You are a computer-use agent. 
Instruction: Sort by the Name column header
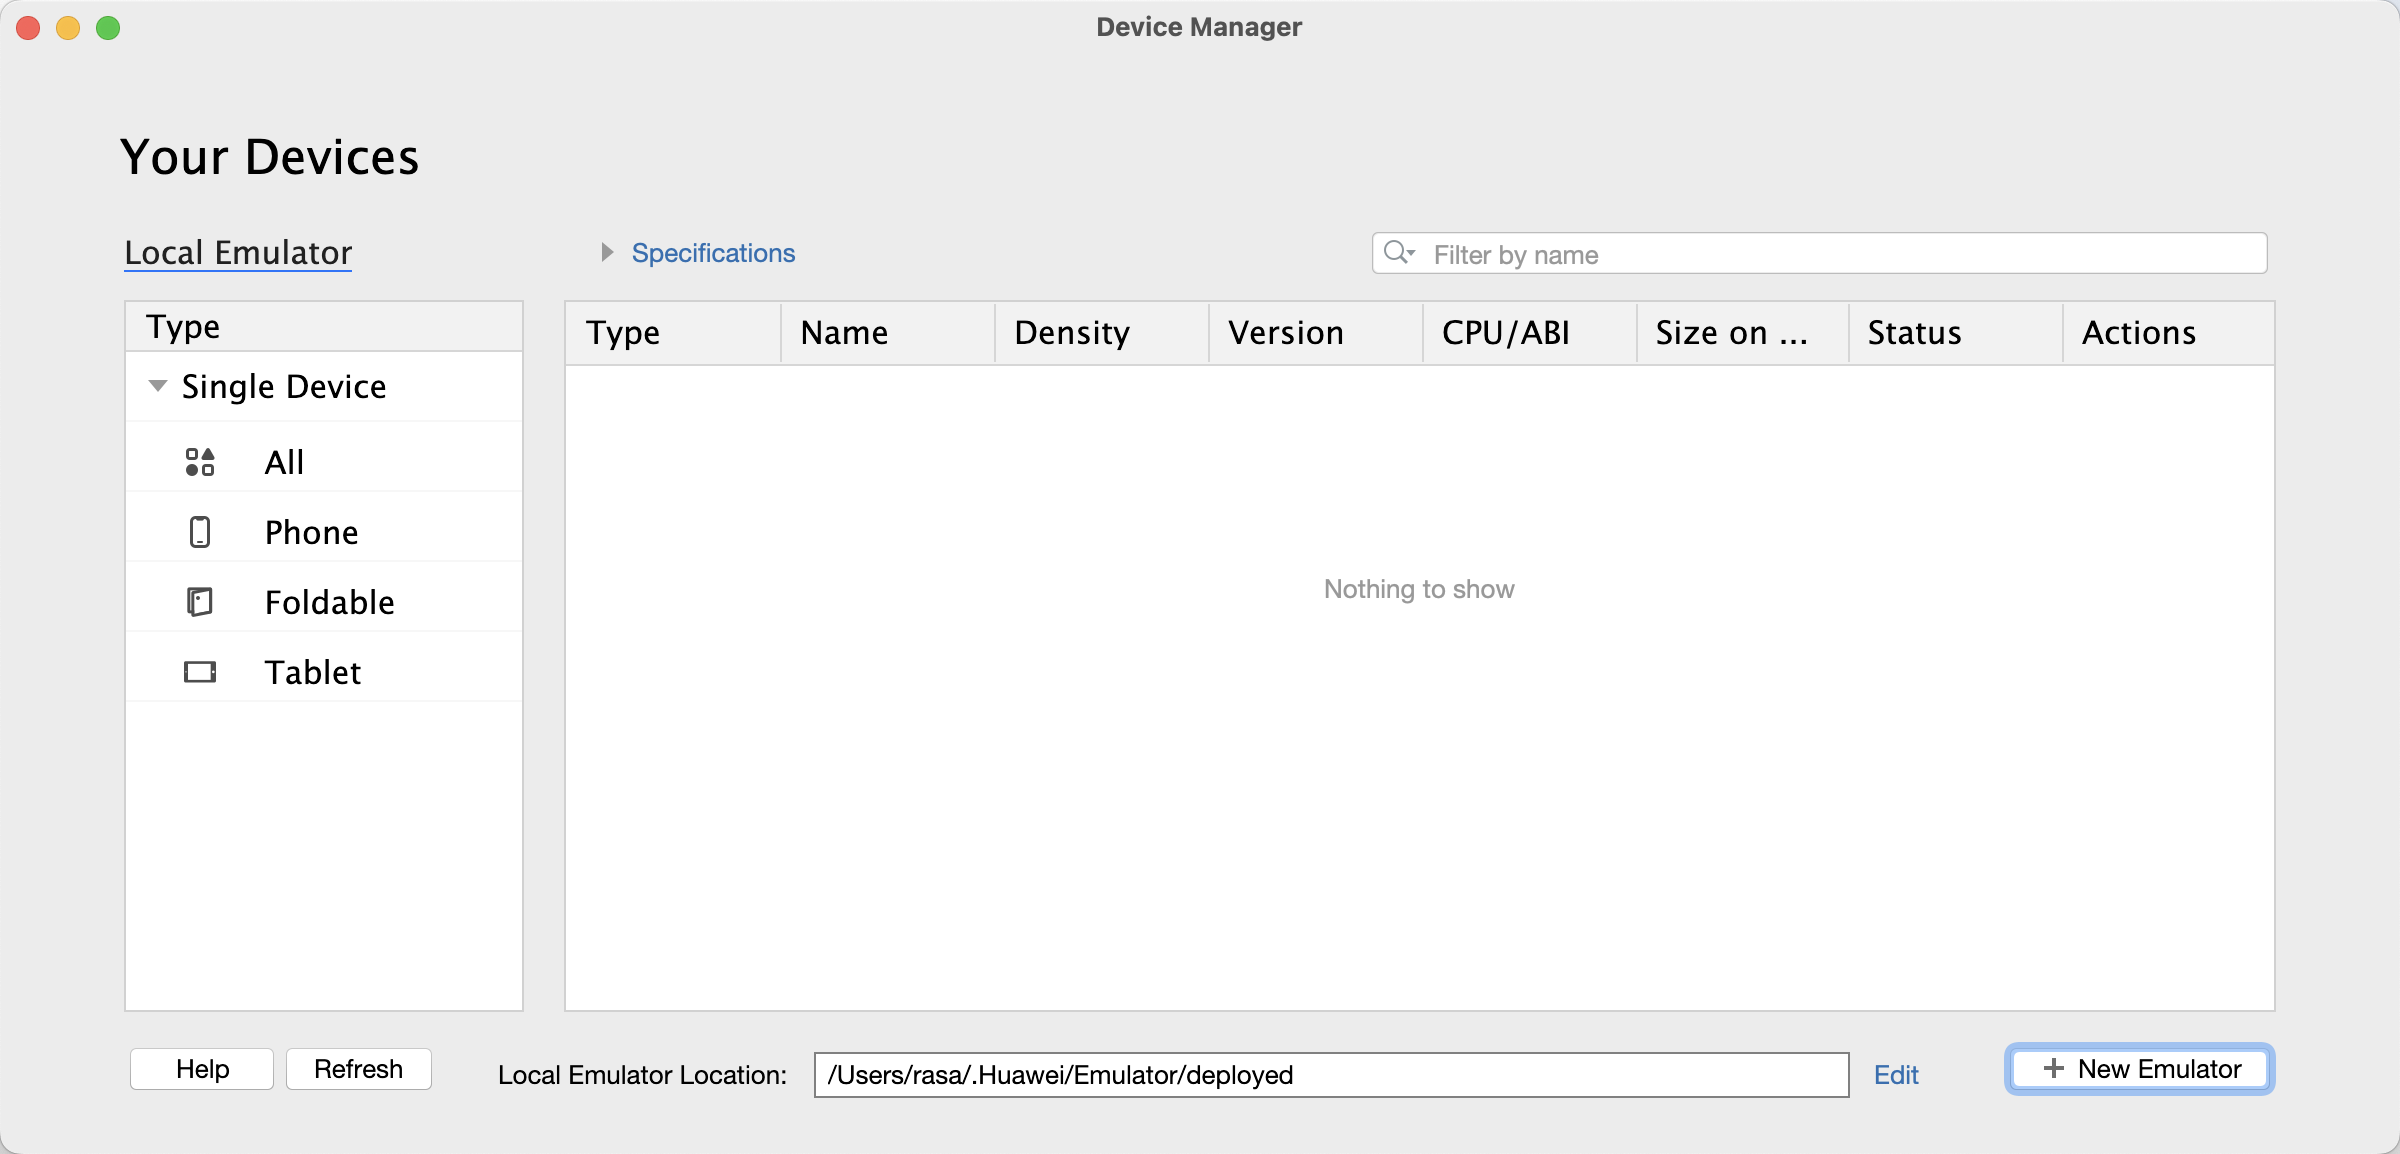coord(886,333)
